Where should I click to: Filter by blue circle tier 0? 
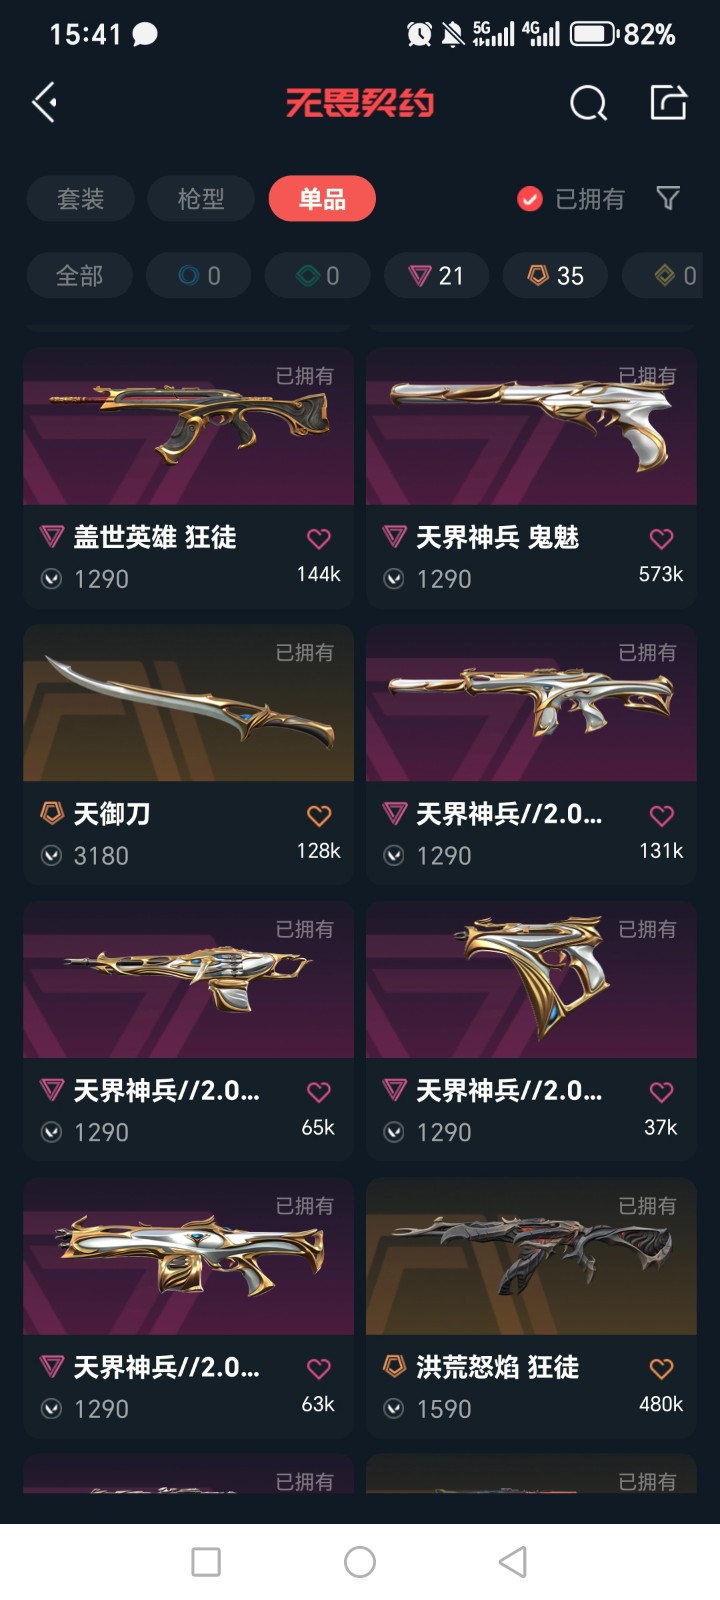point(199,276)
